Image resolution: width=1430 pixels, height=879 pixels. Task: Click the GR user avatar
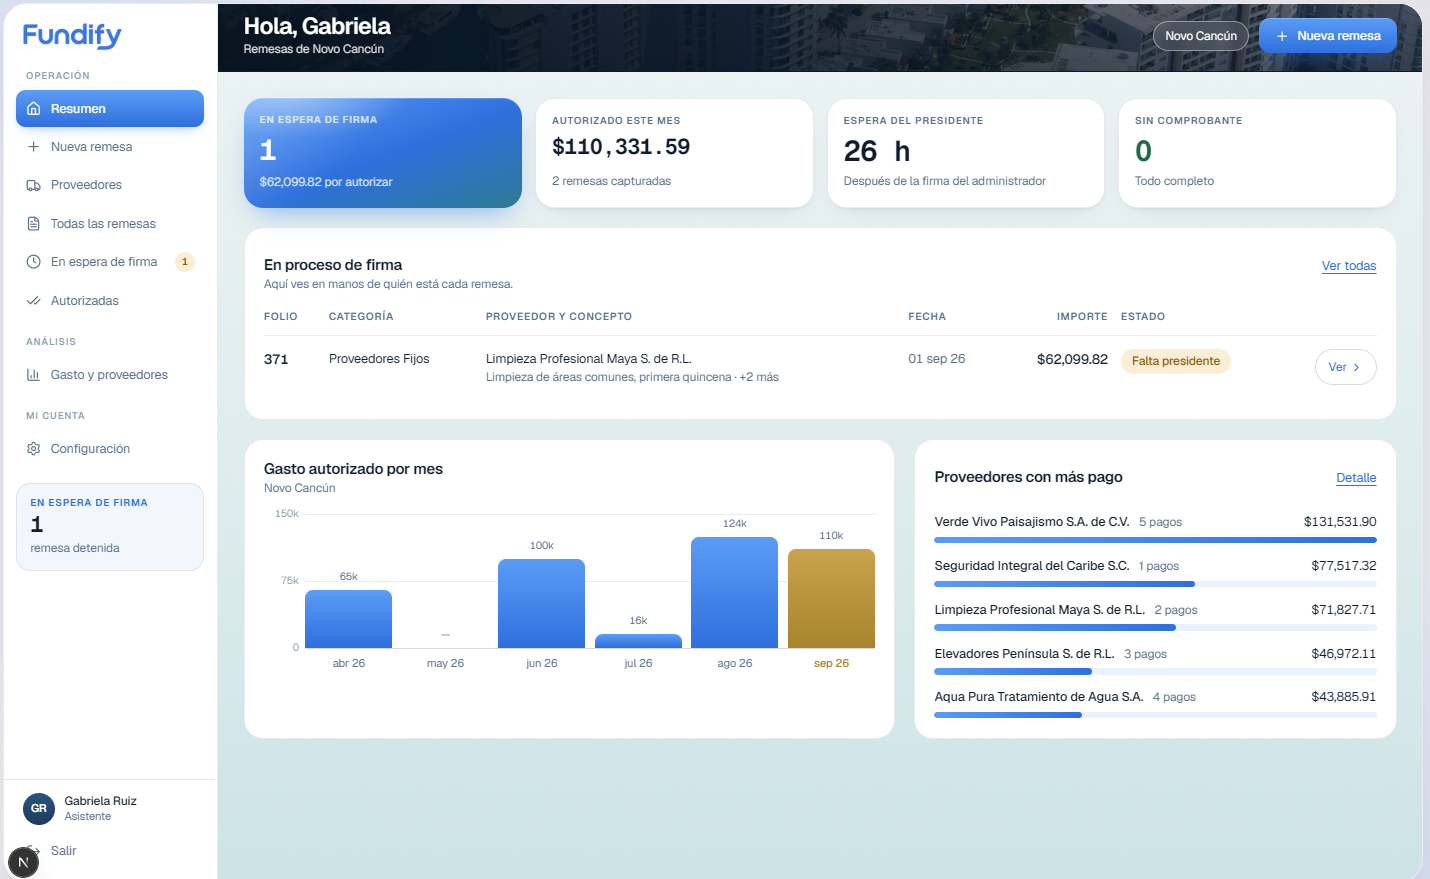(39, 808)
